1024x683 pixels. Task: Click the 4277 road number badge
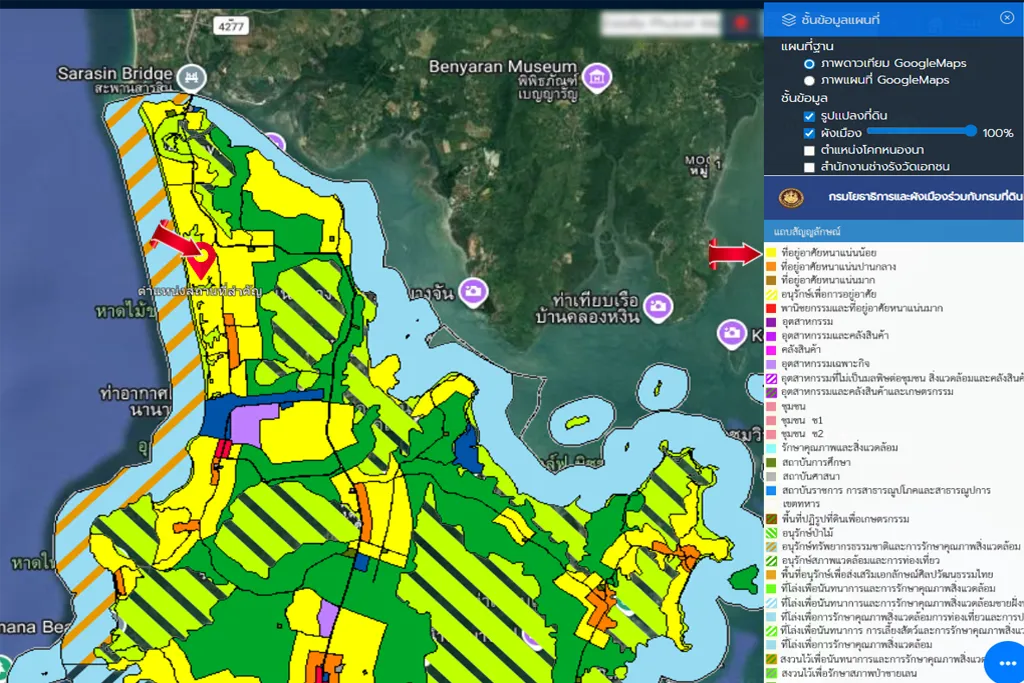click(231, 29)
